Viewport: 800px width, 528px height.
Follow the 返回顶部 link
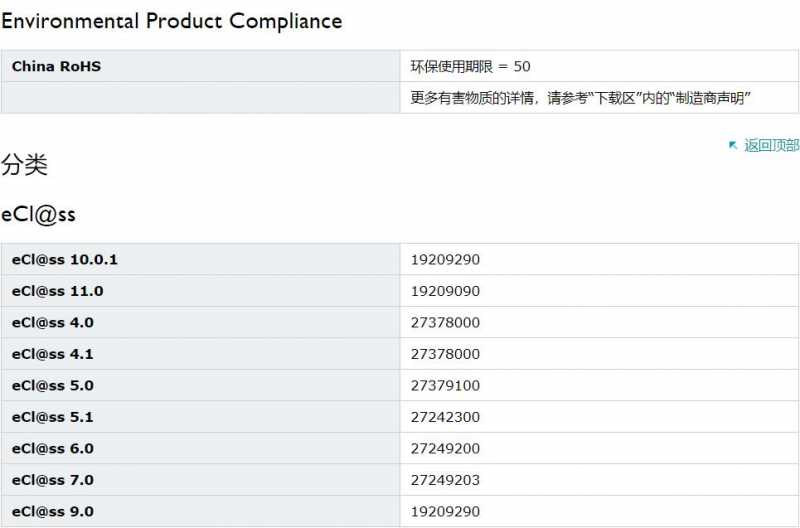click(771, 145)
